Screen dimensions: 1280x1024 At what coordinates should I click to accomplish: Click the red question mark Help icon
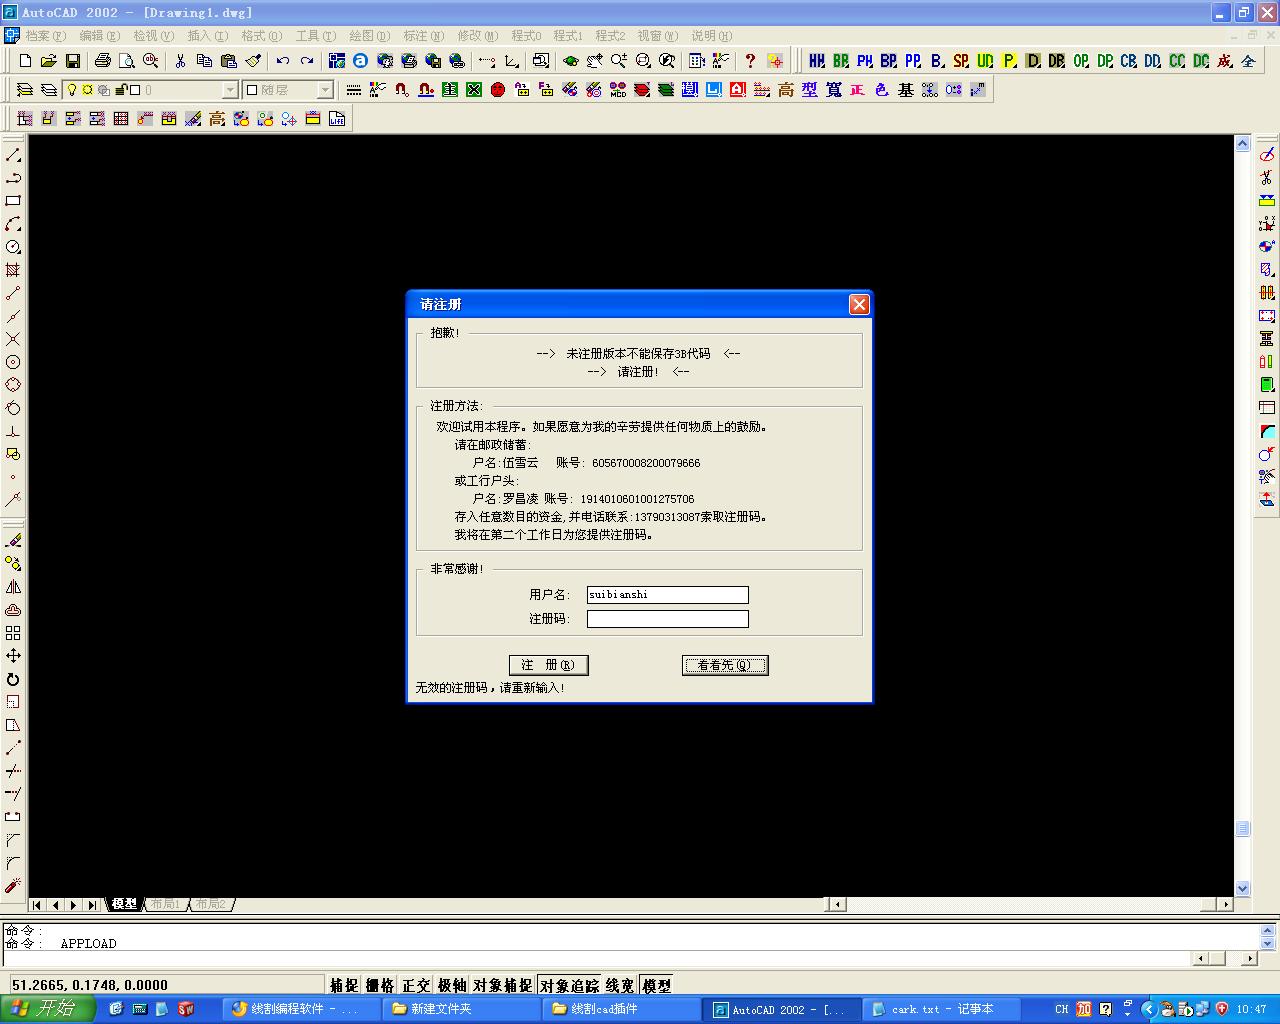coord(750,61)
